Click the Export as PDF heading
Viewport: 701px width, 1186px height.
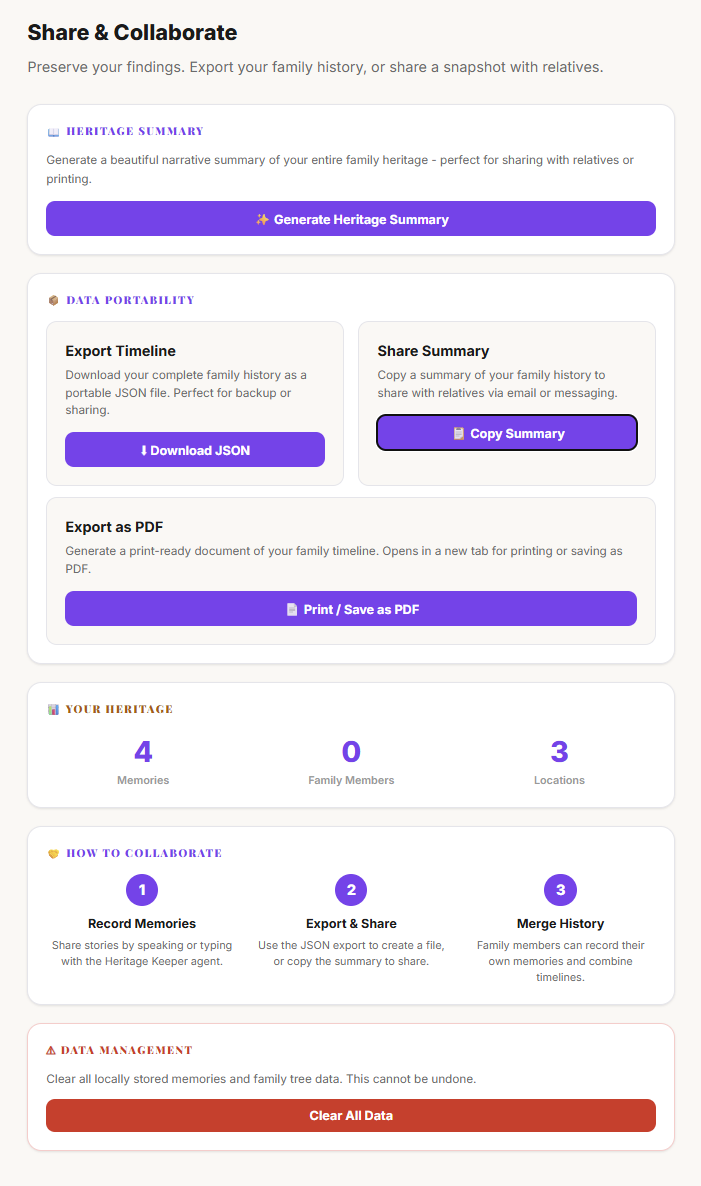tap(114, 527)
